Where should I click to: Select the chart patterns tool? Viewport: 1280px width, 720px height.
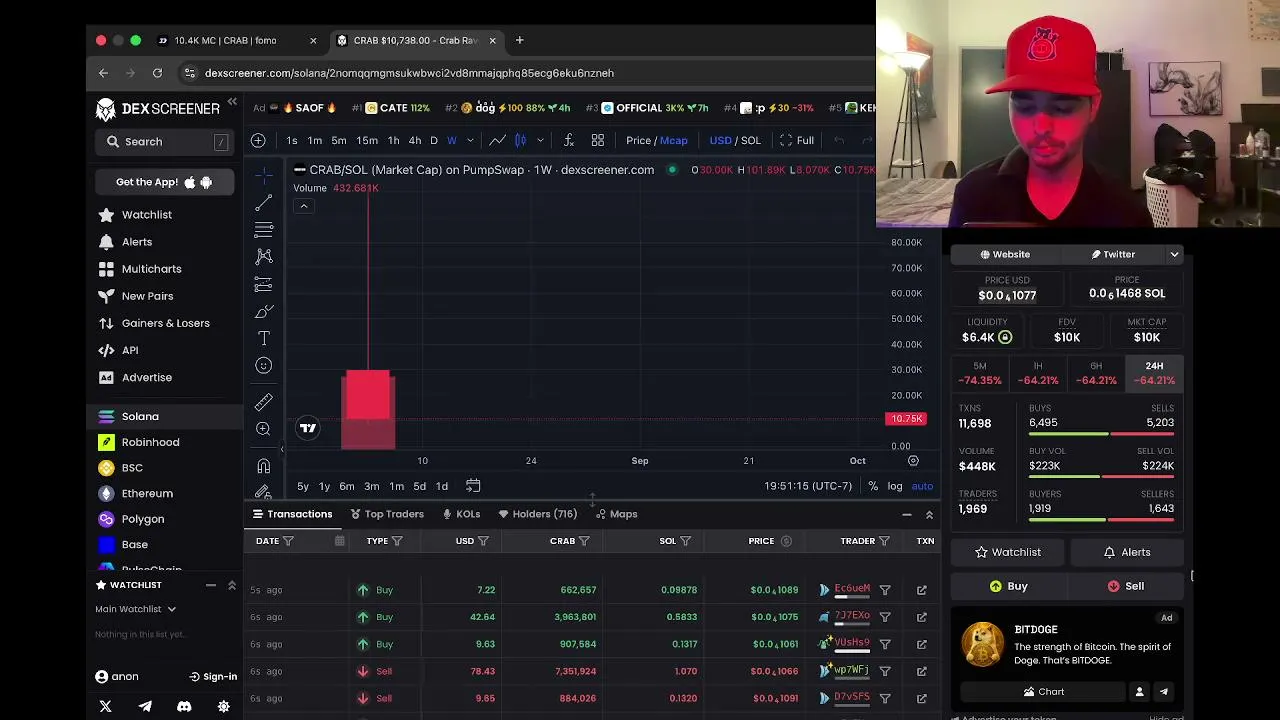[264, 257]
